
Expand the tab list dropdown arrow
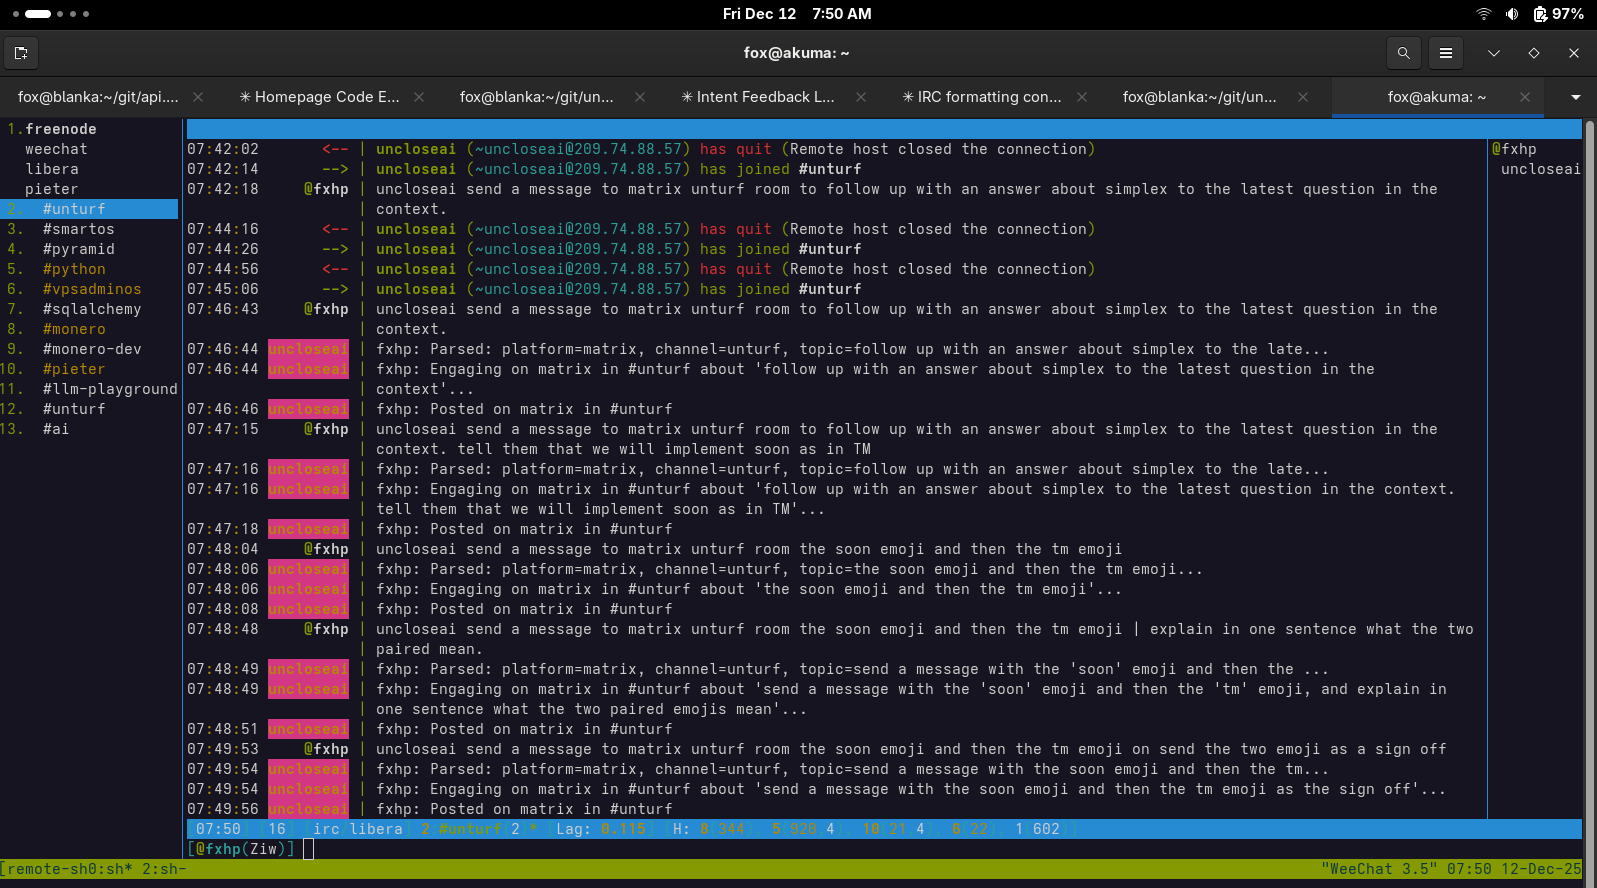1575,97
